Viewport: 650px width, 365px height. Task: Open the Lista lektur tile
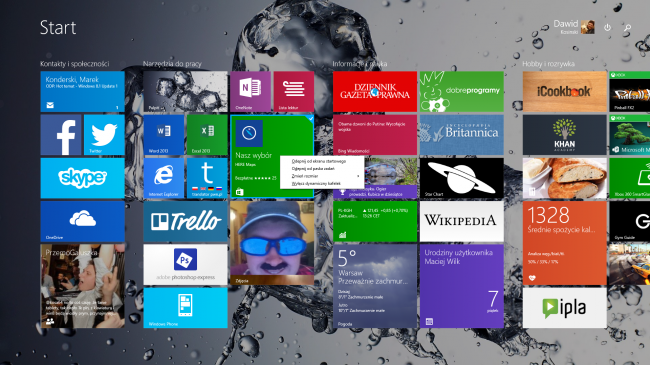293,91
